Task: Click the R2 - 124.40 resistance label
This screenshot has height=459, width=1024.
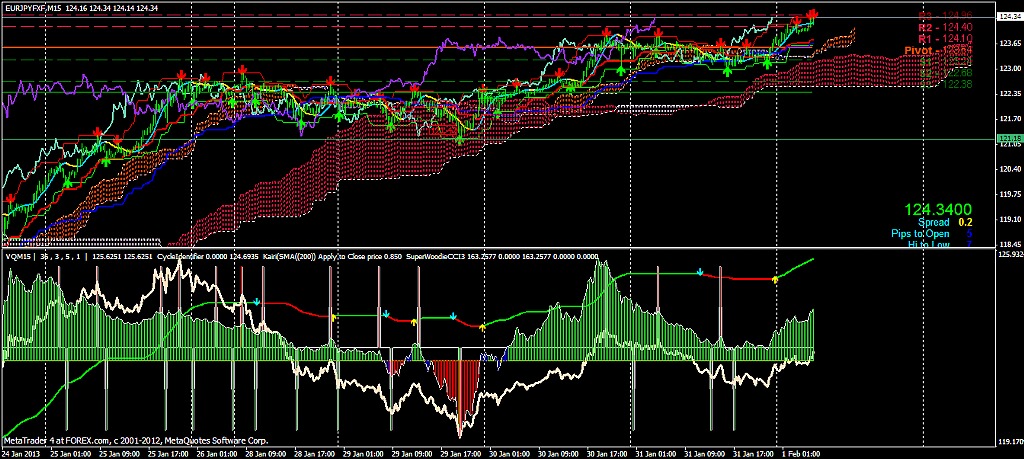Action: 946,27
